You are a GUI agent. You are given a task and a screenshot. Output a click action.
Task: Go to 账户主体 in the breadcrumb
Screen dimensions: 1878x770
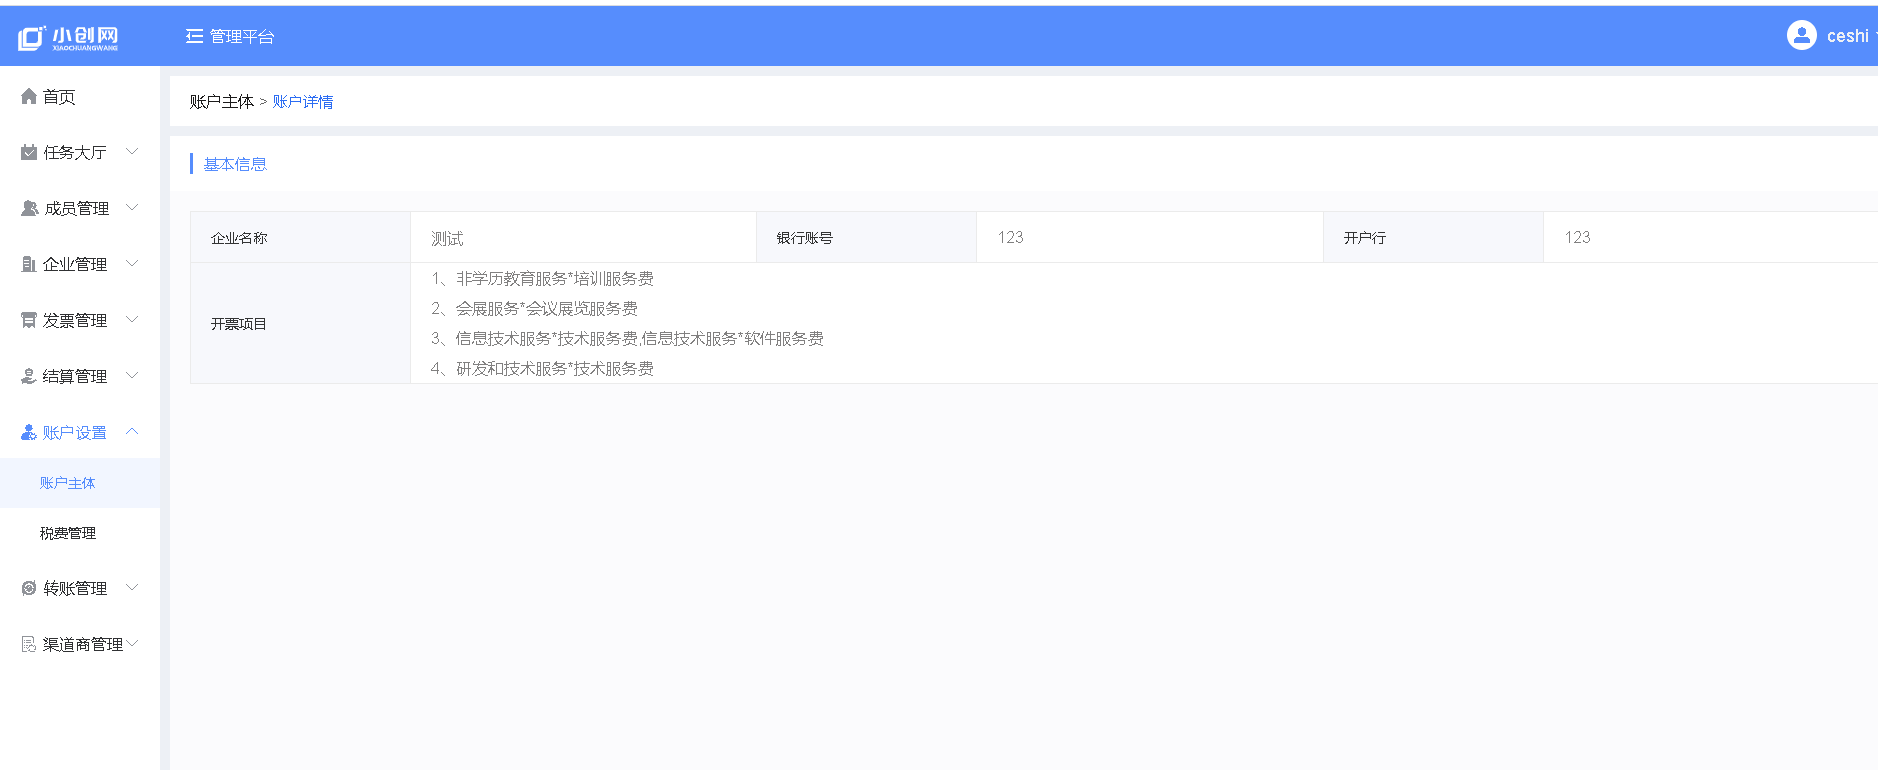(221, 102)
